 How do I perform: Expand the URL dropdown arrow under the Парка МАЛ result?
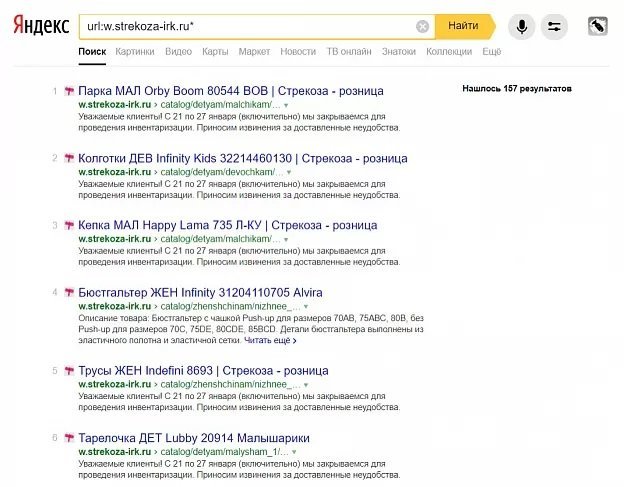pos(286,104)
